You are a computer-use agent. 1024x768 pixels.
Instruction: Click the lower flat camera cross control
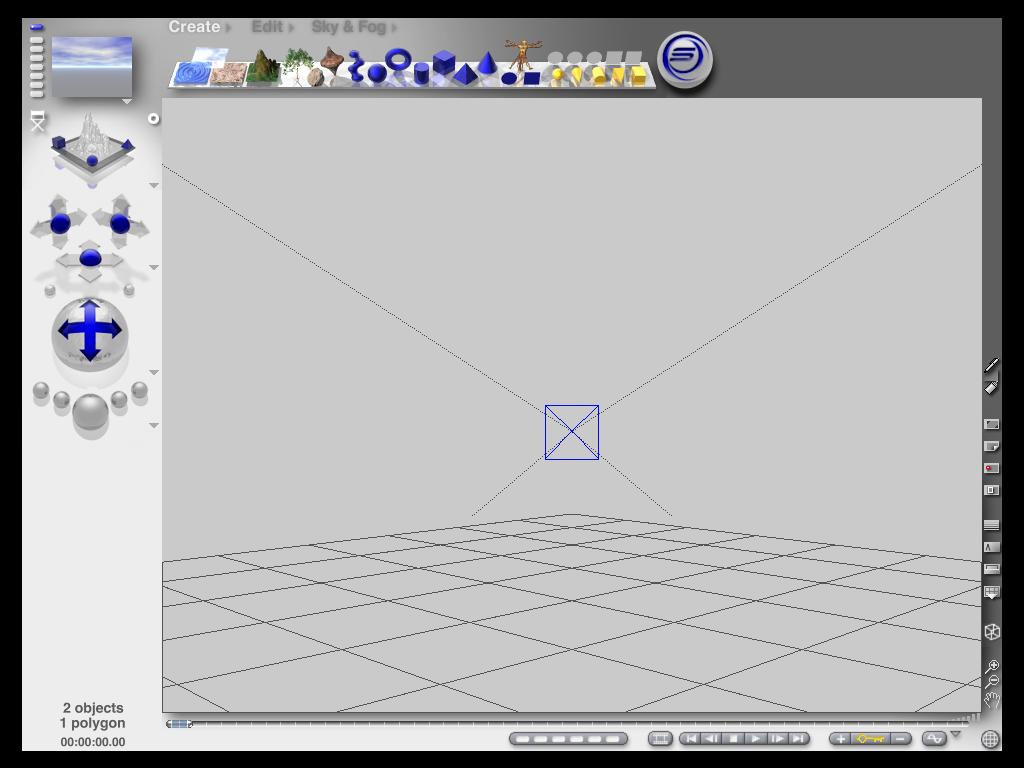pyautogui.click(x=90, y=259)
